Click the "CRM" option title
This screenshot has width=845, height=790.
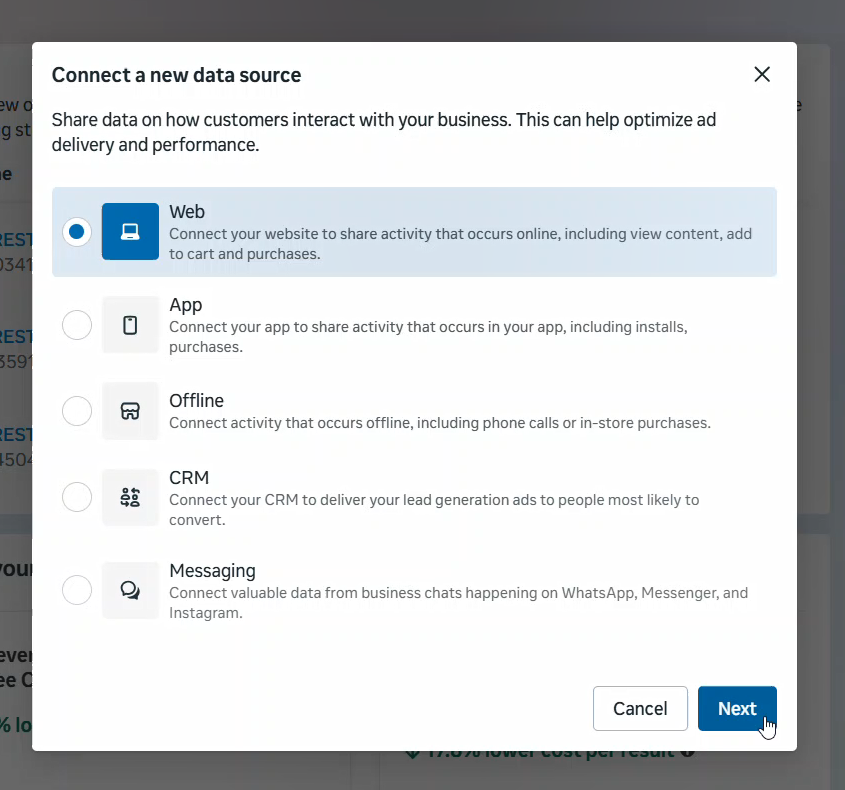189,478
